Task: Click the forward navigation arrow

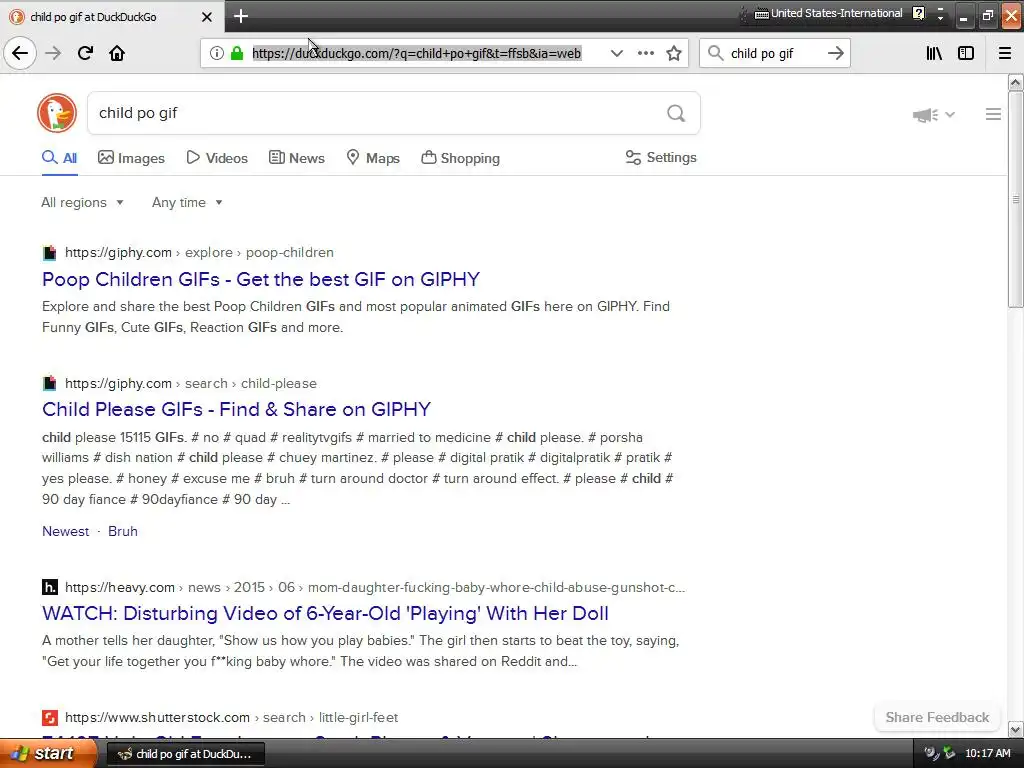Action: 53,53
